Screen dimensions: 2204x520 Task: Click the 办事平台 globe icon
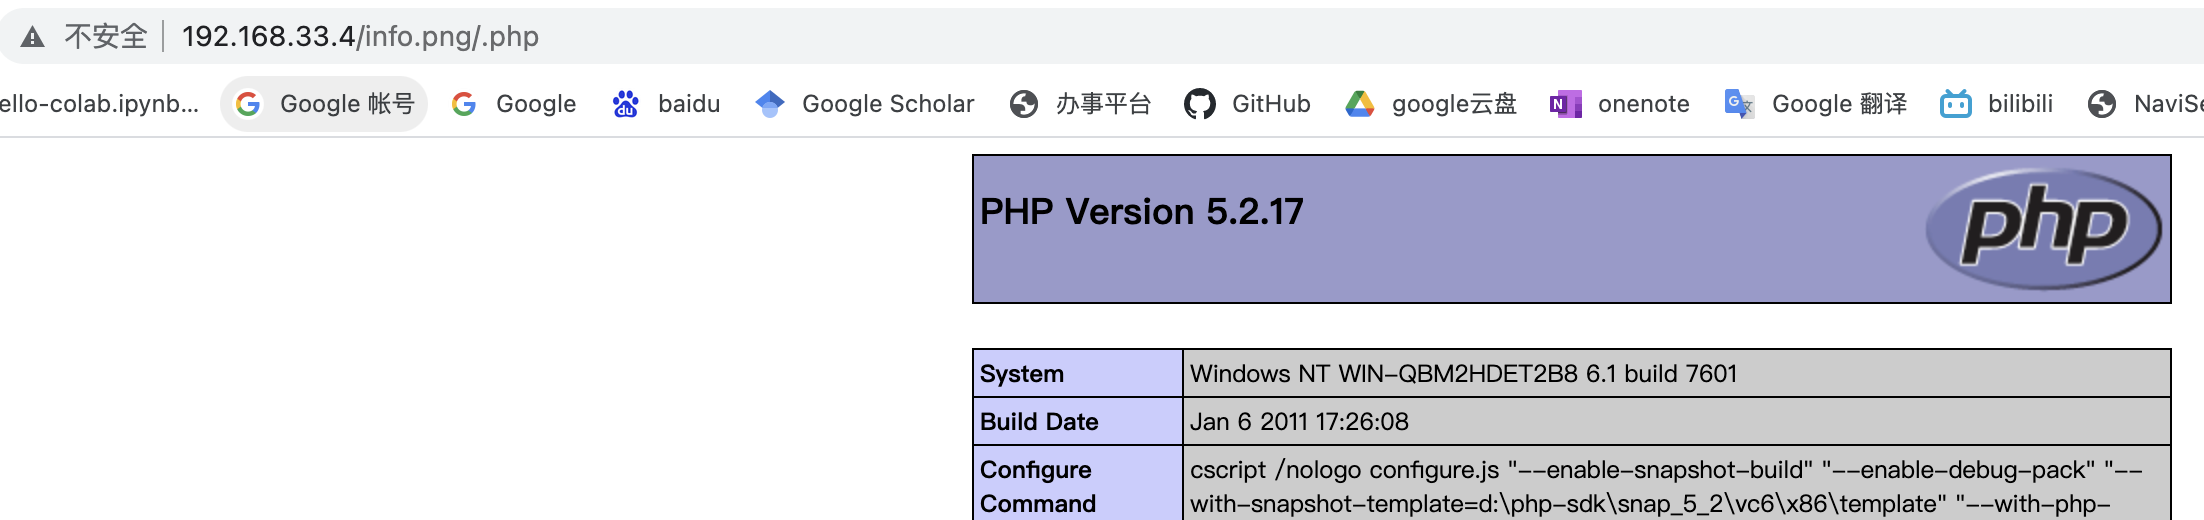(1024, 104)
